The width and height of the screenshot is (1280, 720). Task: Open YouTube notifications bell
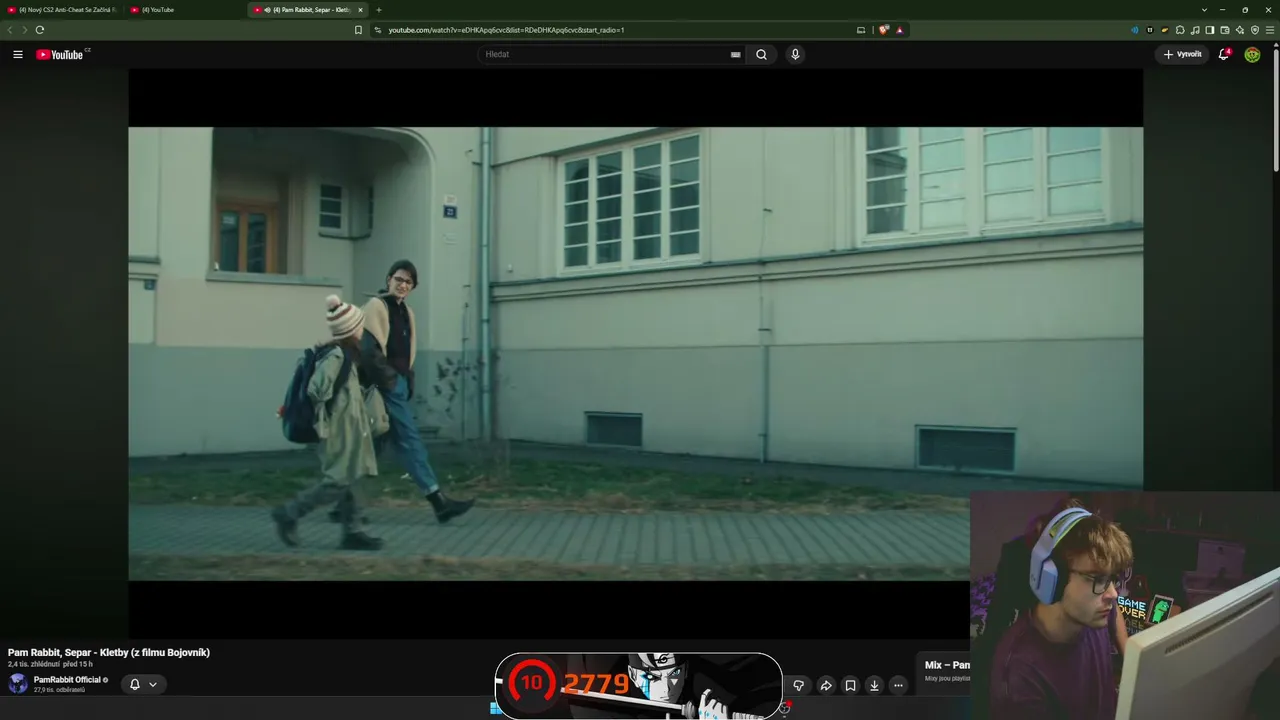pos(1223,55)
